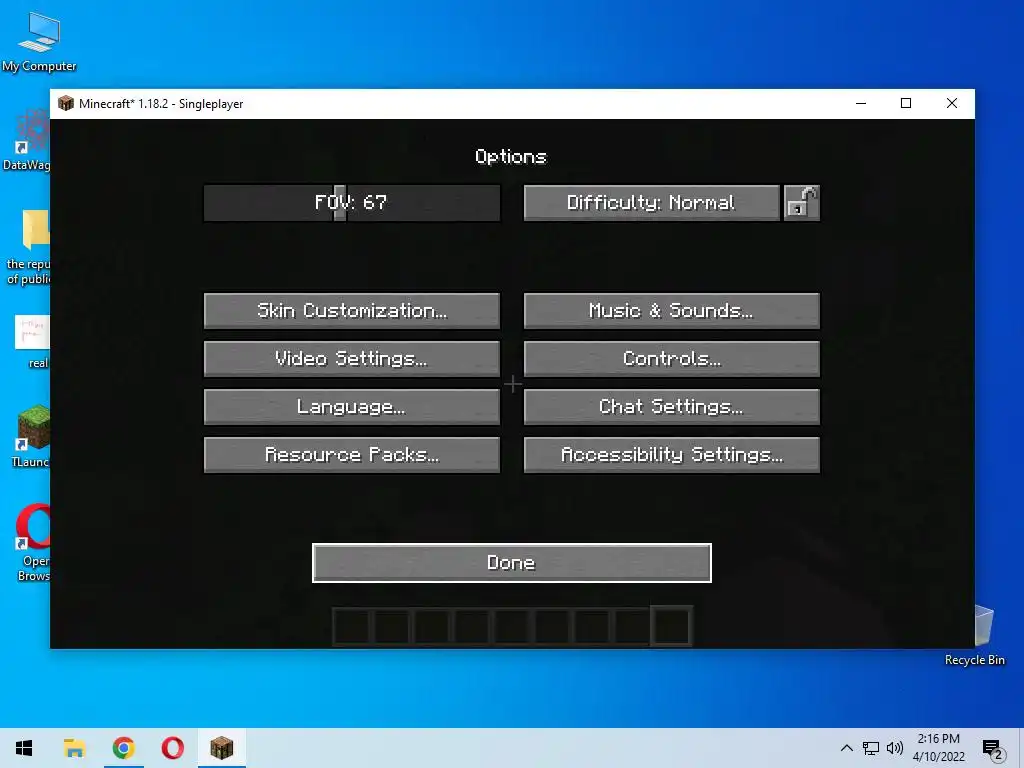
Task: Select the republic folder on desktop
Action: click(x=30, y=247)
